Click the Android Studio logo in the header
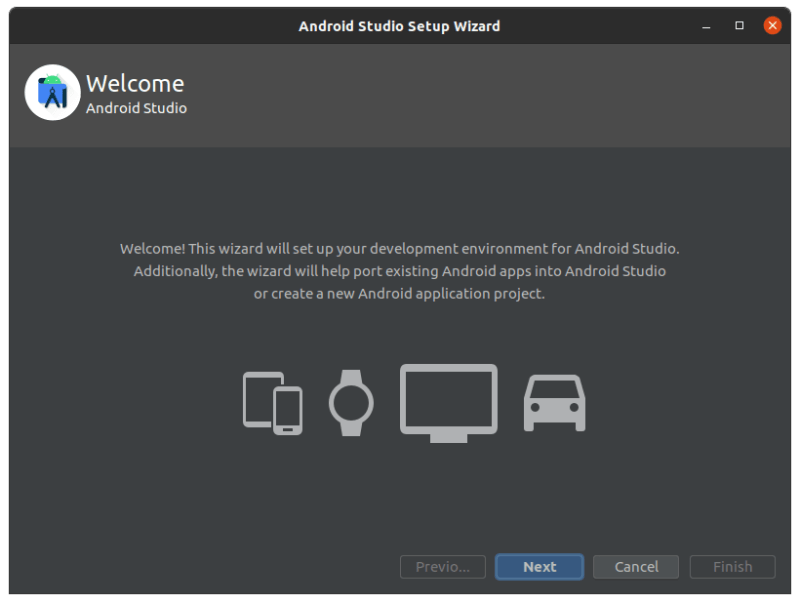The height and width of the screenshot is (603, 800). click(52, 92)
